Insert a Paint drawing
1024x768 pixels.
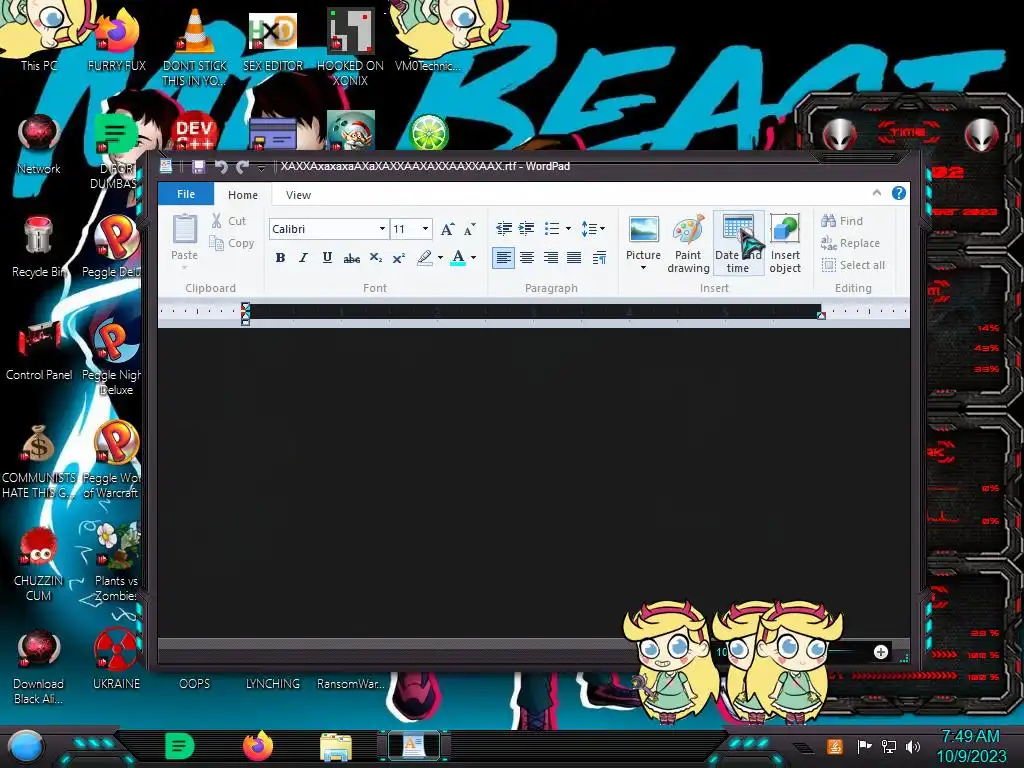click(688, 244)
